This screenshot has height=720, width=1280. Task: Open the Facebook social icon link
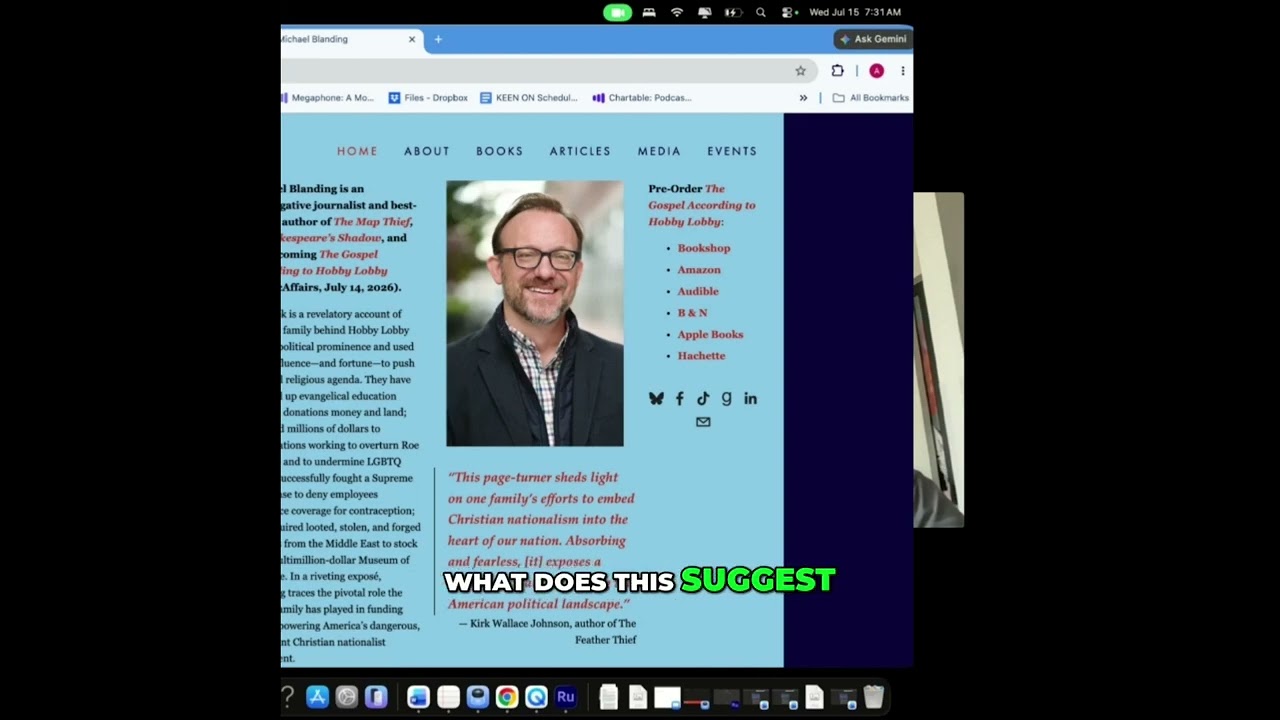[x=680, y=398]
